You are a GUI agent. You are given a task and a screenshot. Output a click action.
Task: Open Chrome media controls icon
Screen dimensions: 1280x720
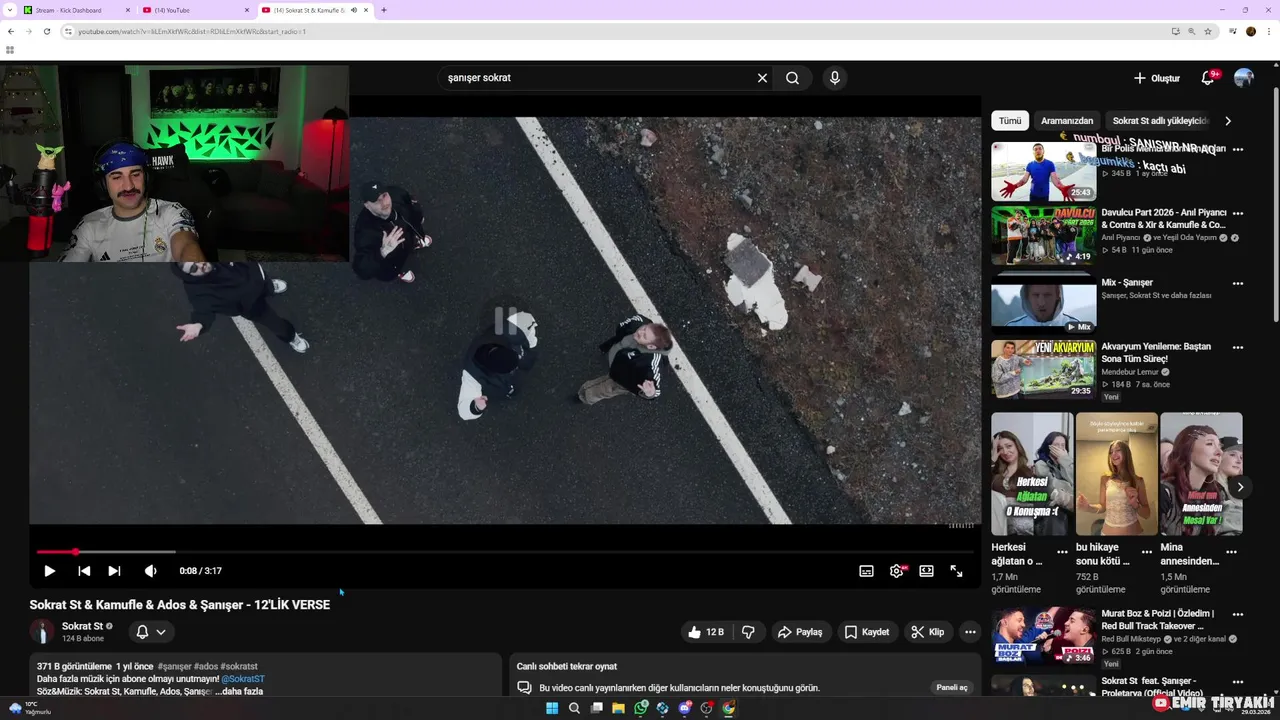point(1232,31)
